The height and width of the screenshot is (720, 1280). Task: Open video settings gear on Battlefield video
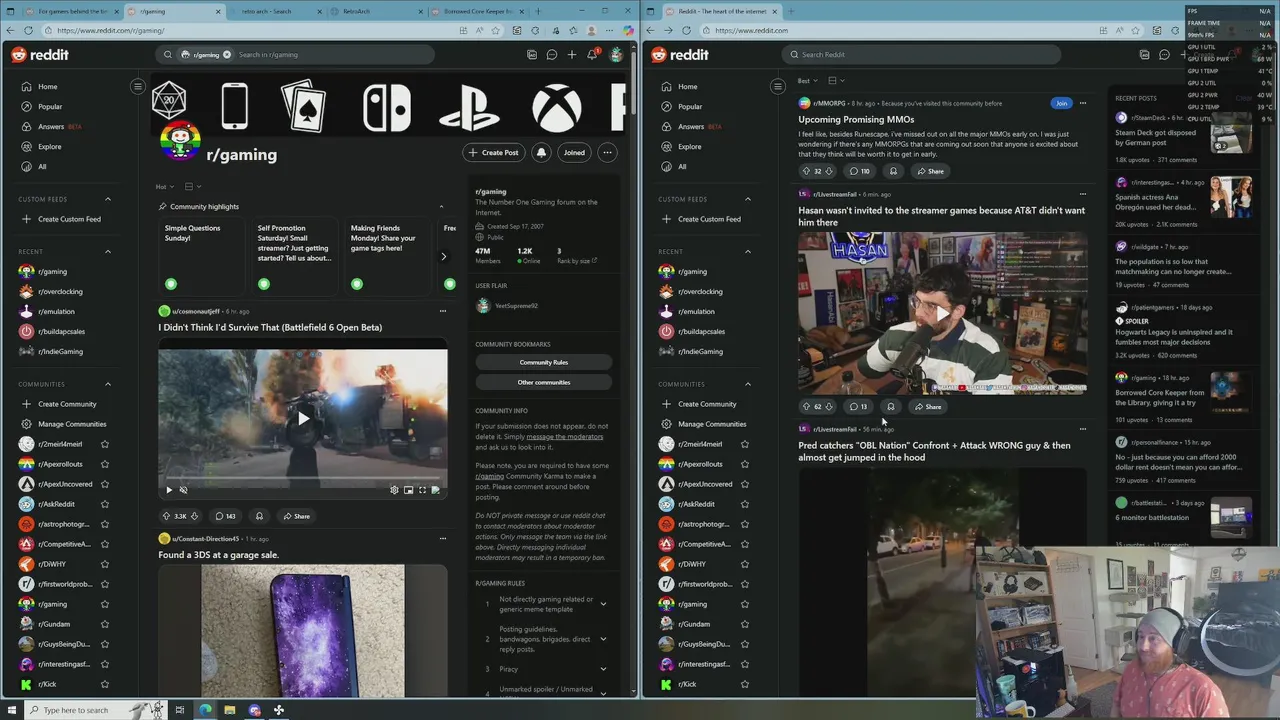pos(394,490)
